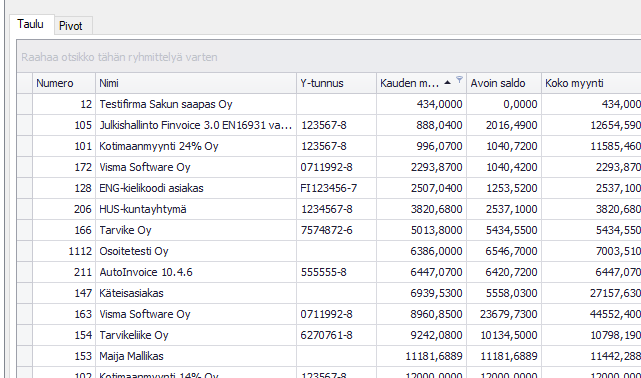Viewport: 641px width, 378px height.
Task: Sort by the Numero column header
Action: (x=64, y=83)
